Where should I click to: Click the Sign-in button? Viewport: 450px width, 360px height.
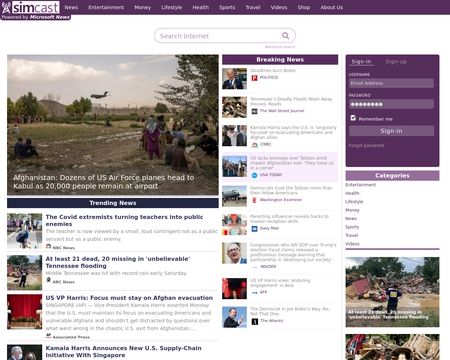tap(391, 131)
